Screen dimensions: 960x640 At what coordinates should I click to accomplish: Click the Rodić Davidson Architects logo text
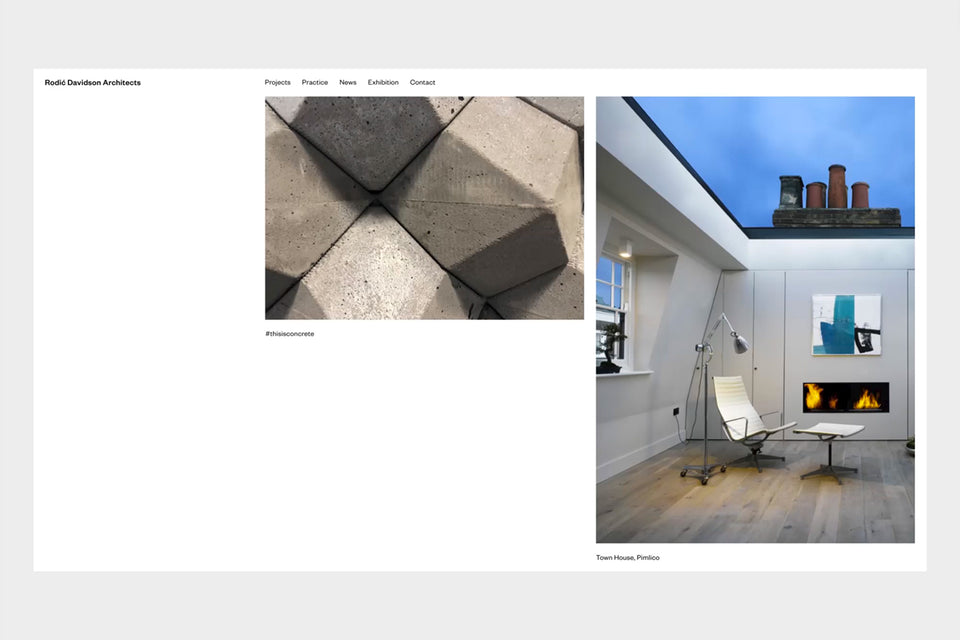(x=93, y=83)
